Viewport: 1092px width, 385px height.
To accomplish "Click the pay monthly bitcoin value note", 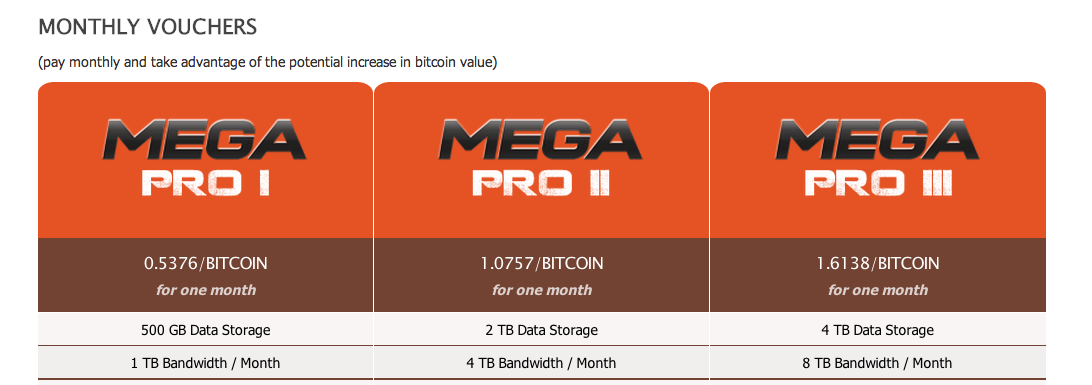I will pos(267,63).
